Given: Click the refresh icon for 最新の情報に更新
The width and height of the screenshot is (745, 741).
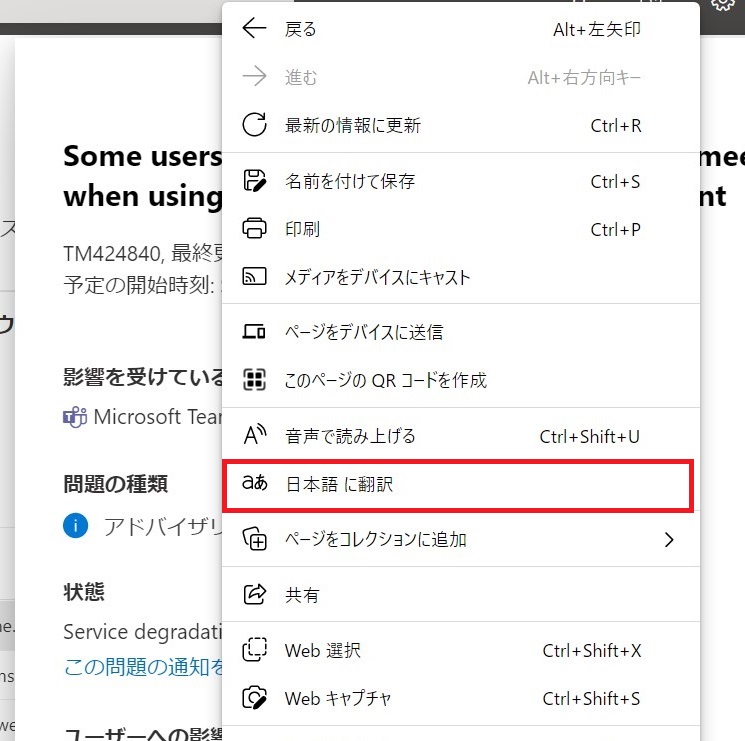Looking at the screenshot, I should click(x=255, y=125).
